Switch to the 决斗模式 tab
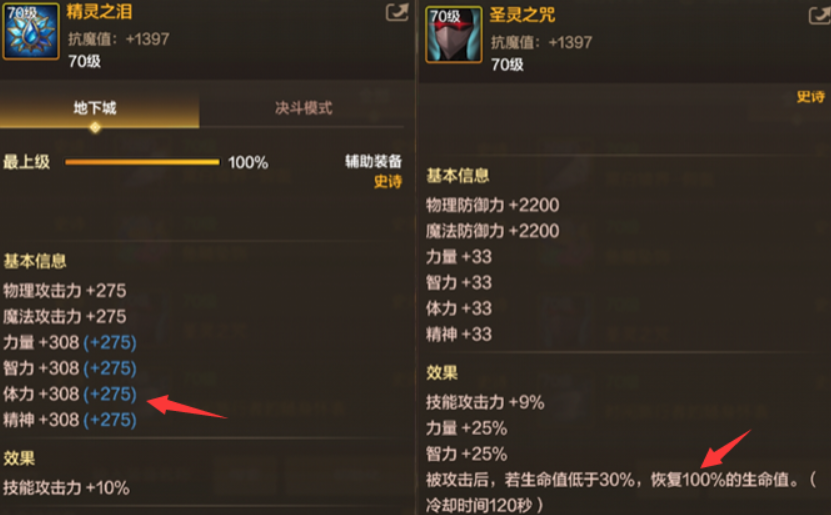 pos(303,108)
